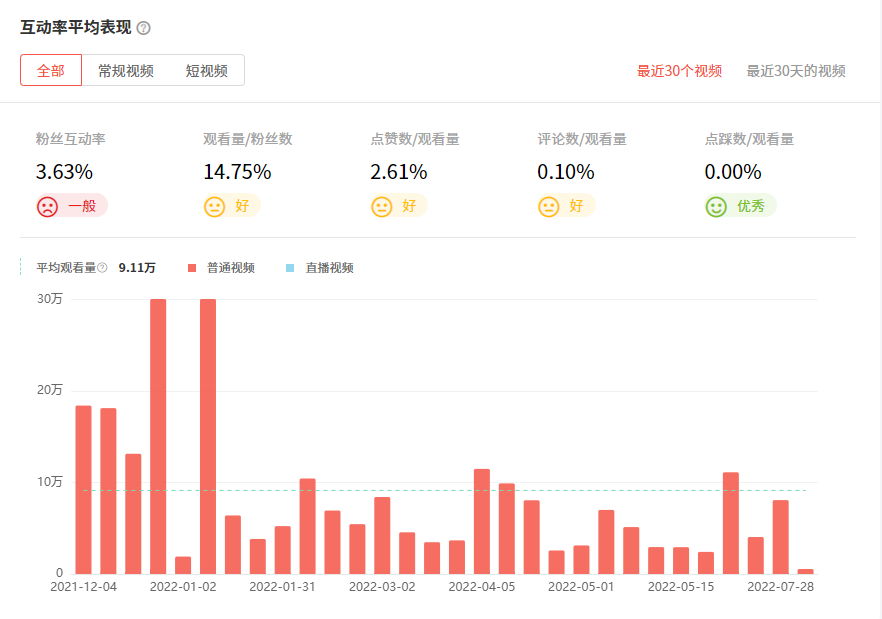Click the 2021-12-04 axis label
Screen dimensions: 882x619
(x=84, y=588)
